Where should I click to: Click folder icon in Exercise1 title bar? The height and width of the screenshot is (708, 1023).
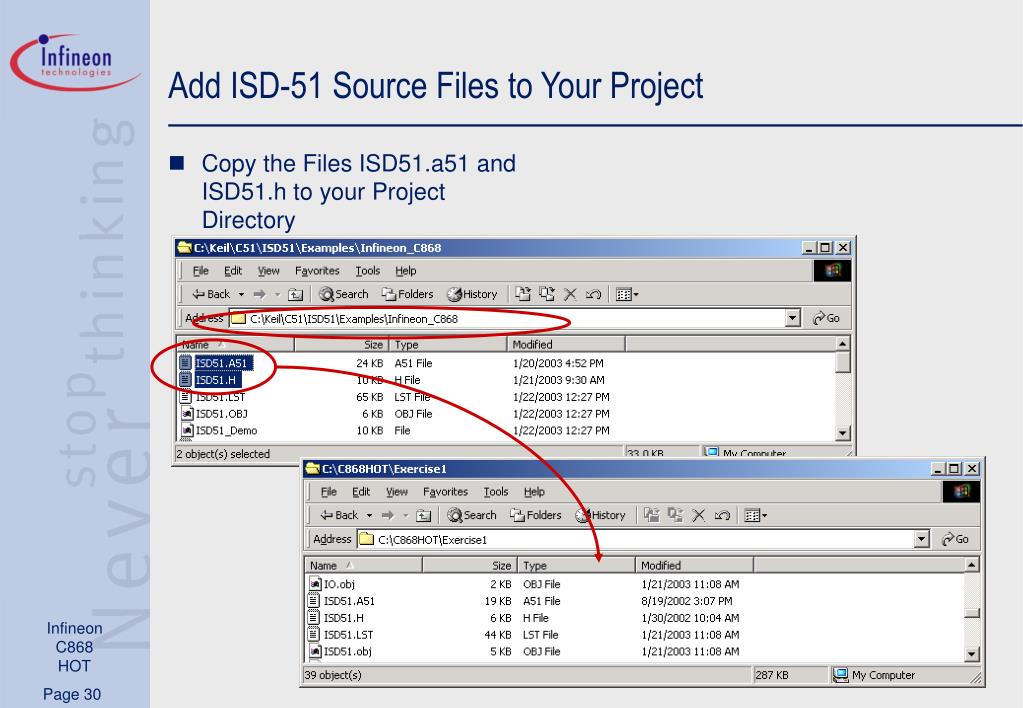pos(313,469)
